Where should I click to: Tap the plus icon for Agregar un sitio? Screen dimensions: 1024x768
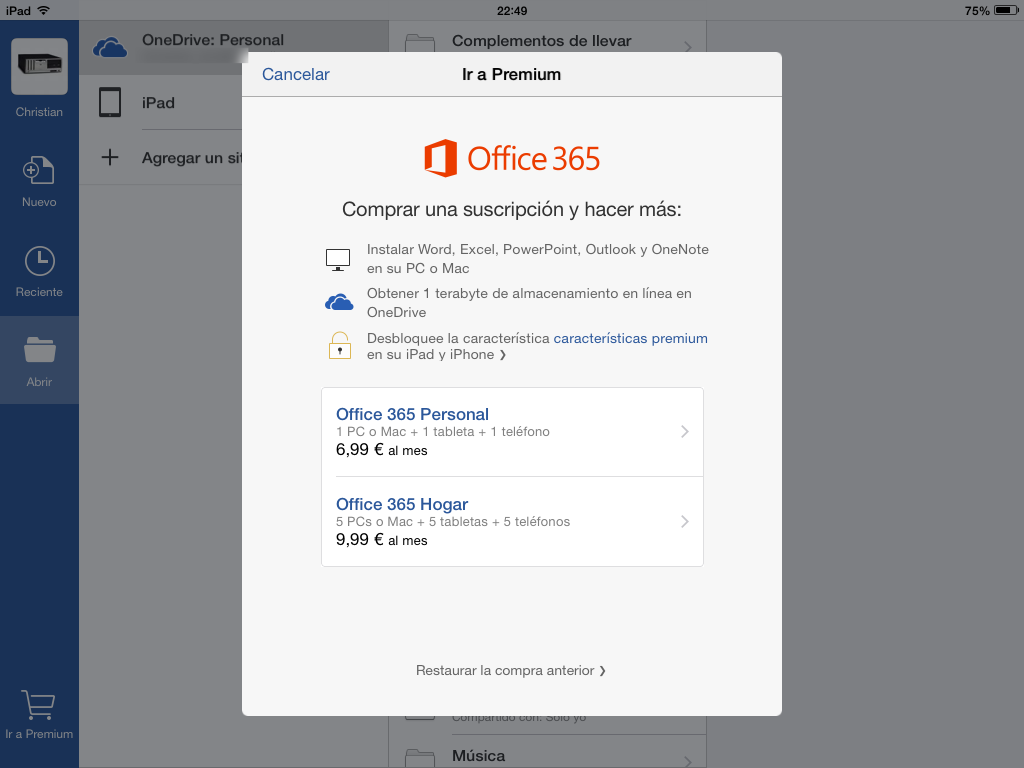pyautogui.click(x=110, y=157)
